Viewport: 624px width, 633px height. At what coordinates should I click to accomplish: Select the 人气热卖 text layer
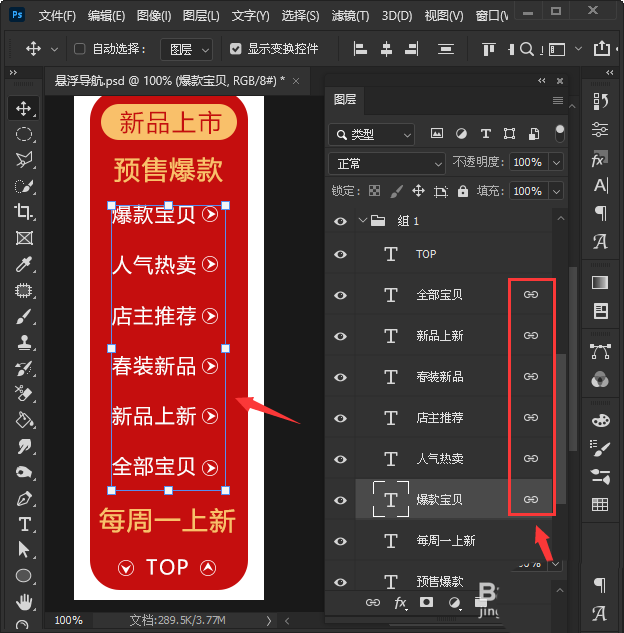(x=439, y=459)
